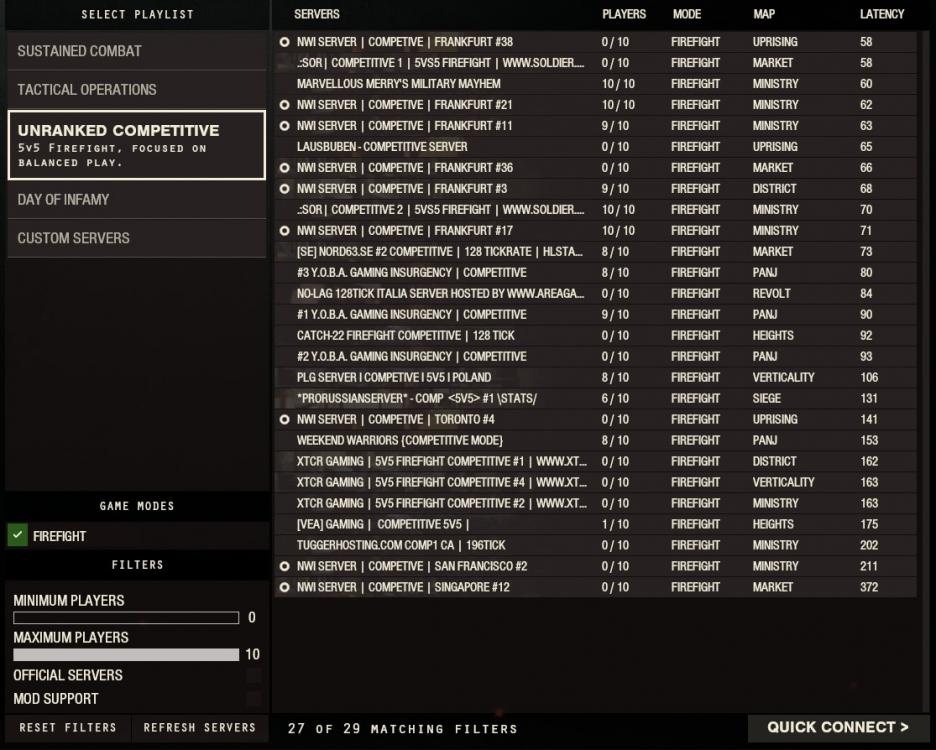
Task: Click official server icon for Frankfurt #36
Action: point(285,168)
